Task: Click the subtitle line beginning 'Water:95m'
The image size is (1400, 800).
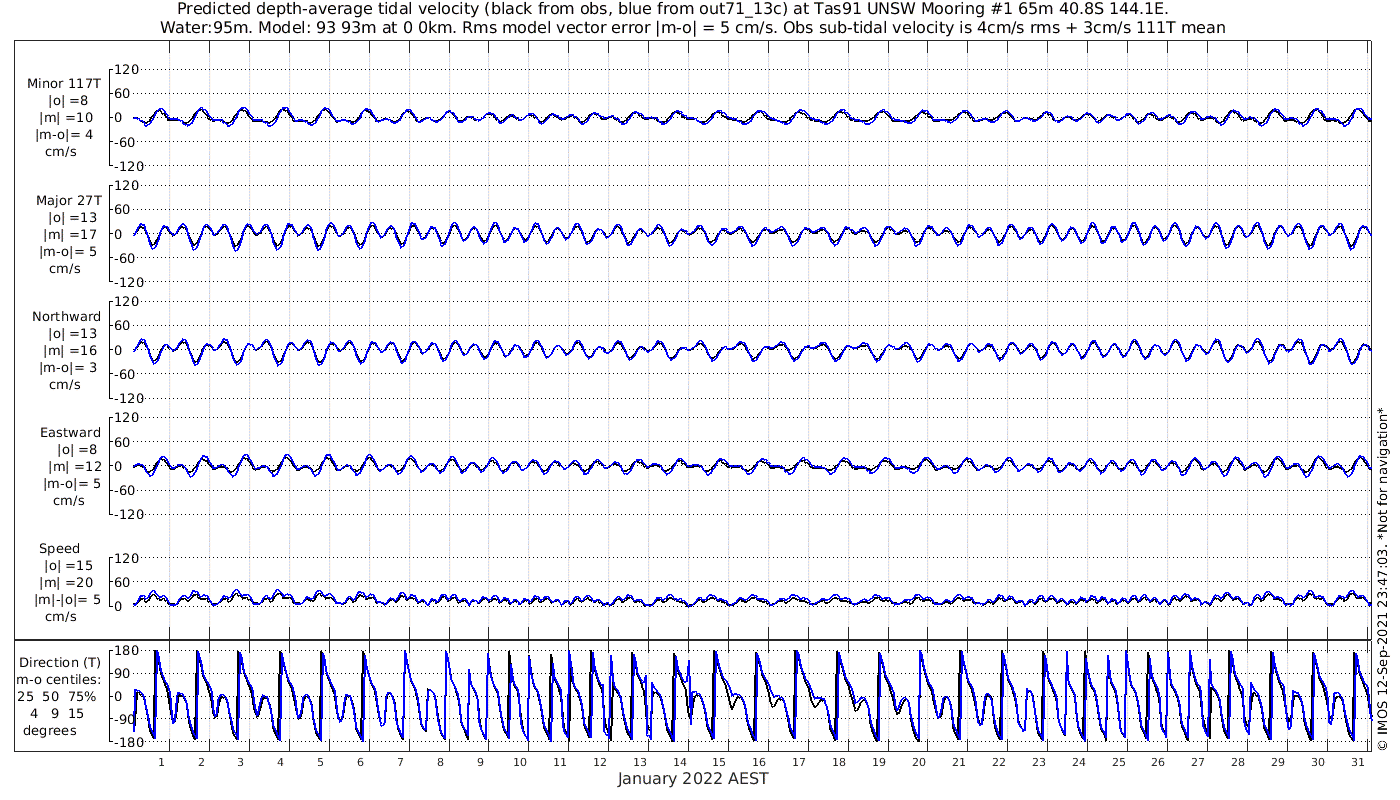Action: point(692,27)
